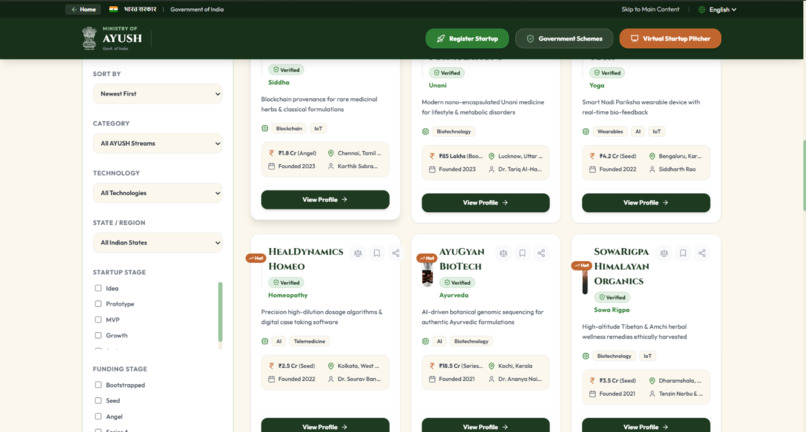Tick the Idea startup stage checkbox
Image resolution: width=806 pixels, height=432 pixels.
[98, 288]
